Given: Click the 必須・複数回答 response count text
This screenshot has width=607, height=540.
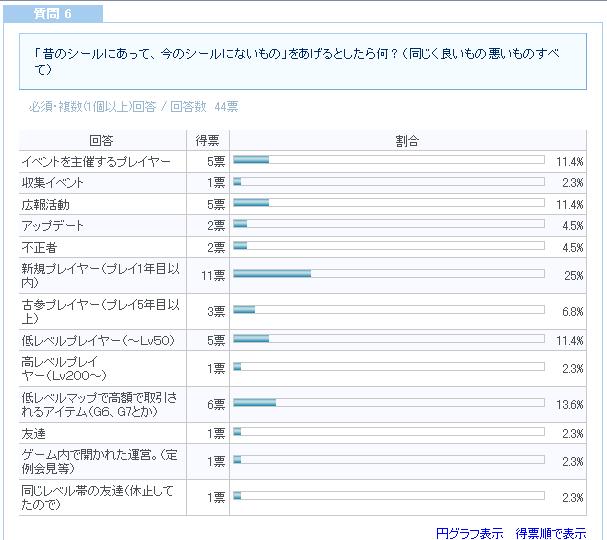Looking at the screenshot, I should (x=134, y=106).
